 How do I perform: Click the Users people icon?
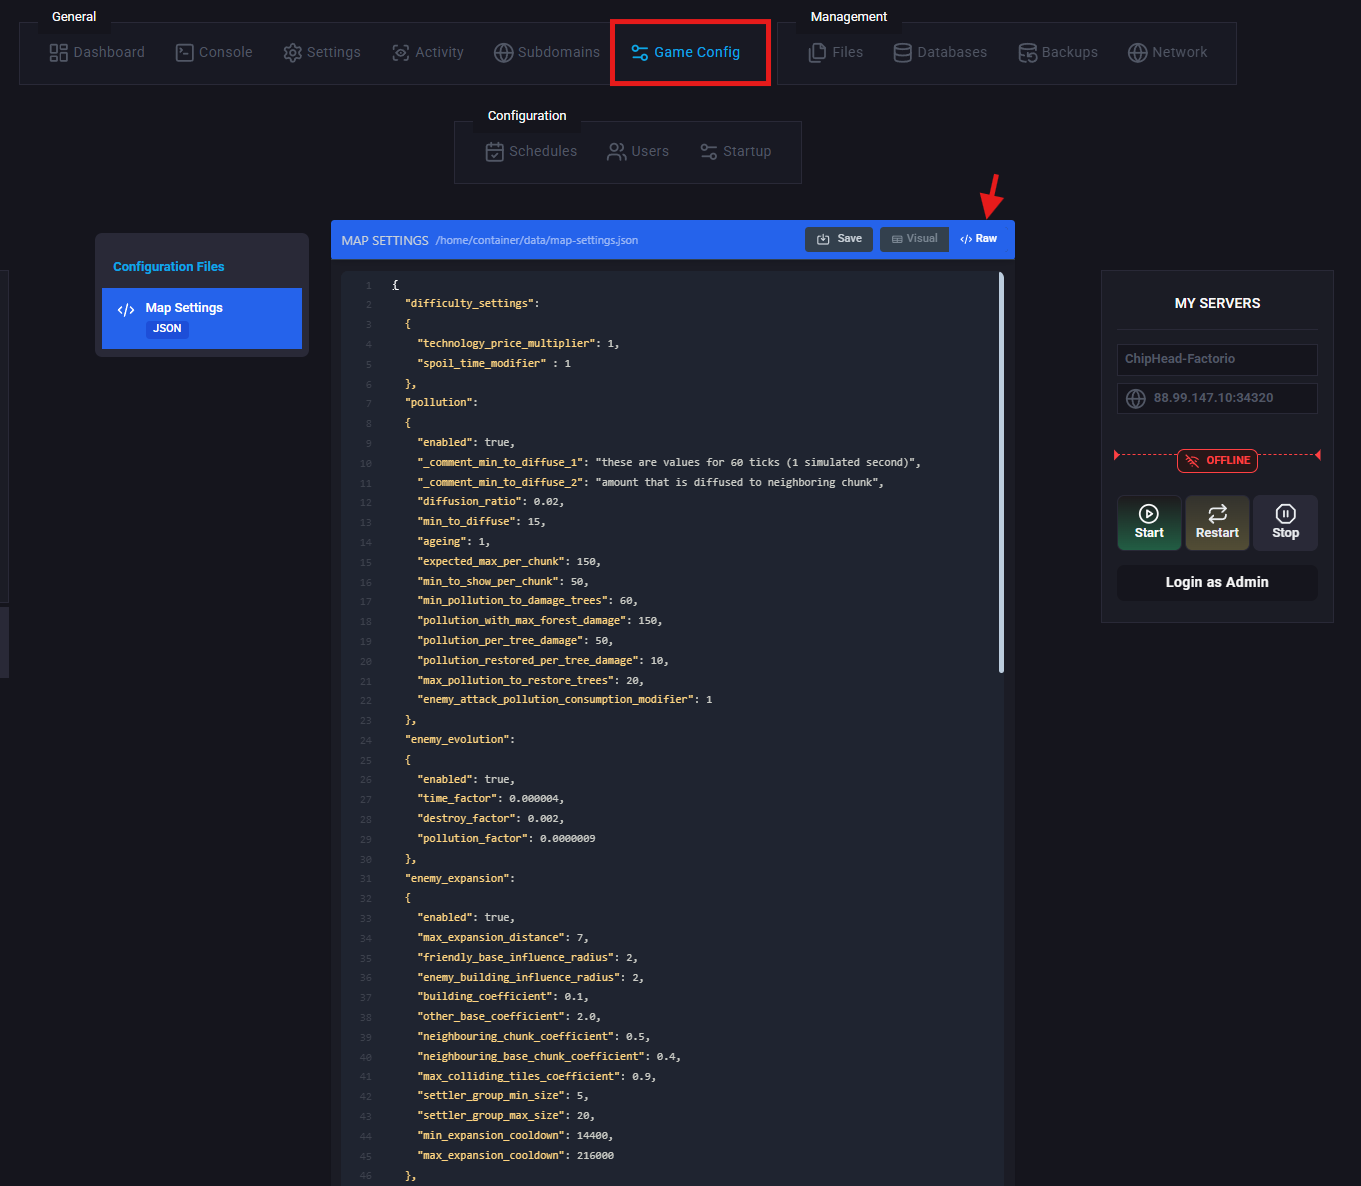click(617, 151)
